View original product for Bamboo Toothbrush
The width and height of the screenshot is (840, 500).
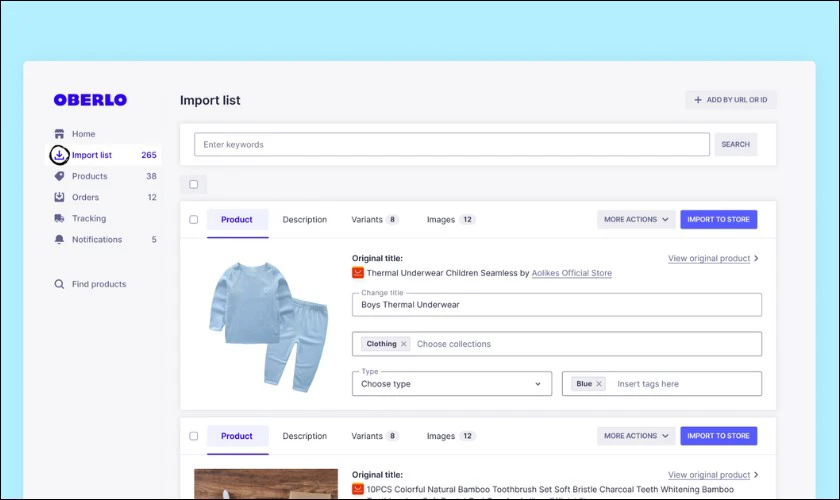pos(709,475)
